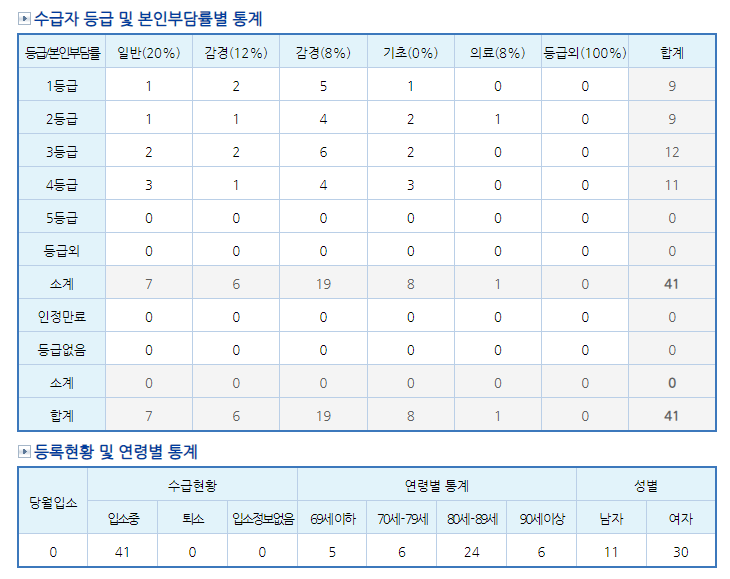Select the 1등급 row label

tap(62, 86)
